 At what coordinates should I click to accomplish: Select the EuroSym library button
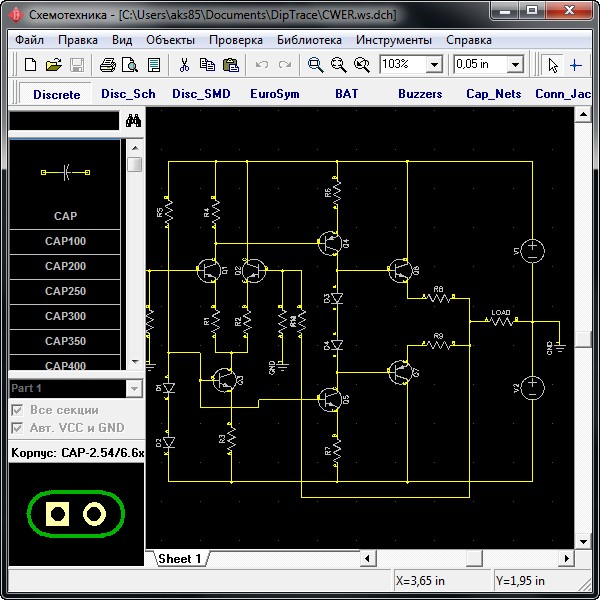(274, 93)
